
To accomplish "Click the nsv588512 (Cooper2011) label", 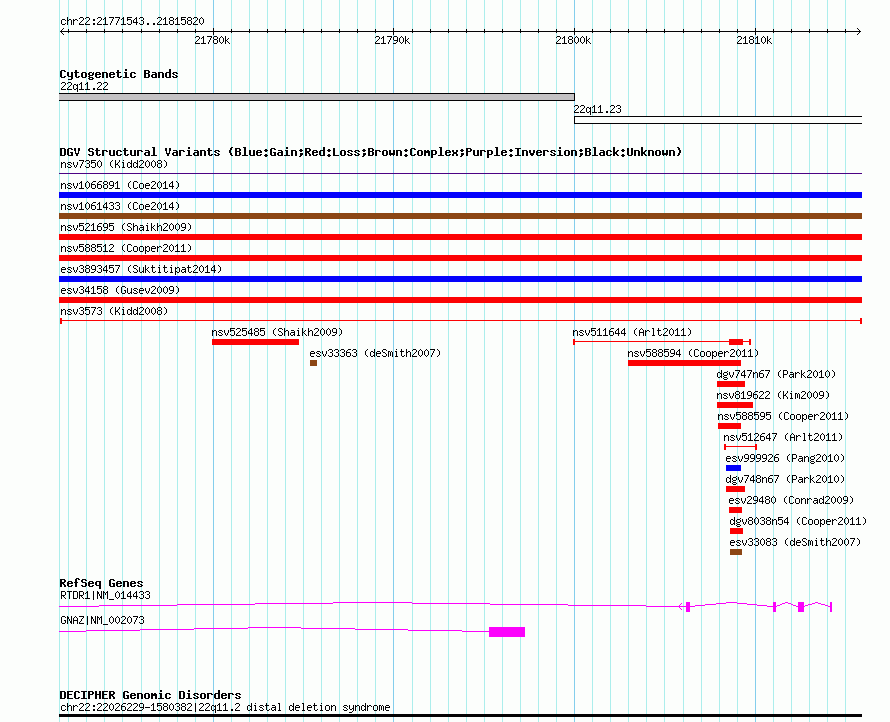I will (x=126, y=249).
